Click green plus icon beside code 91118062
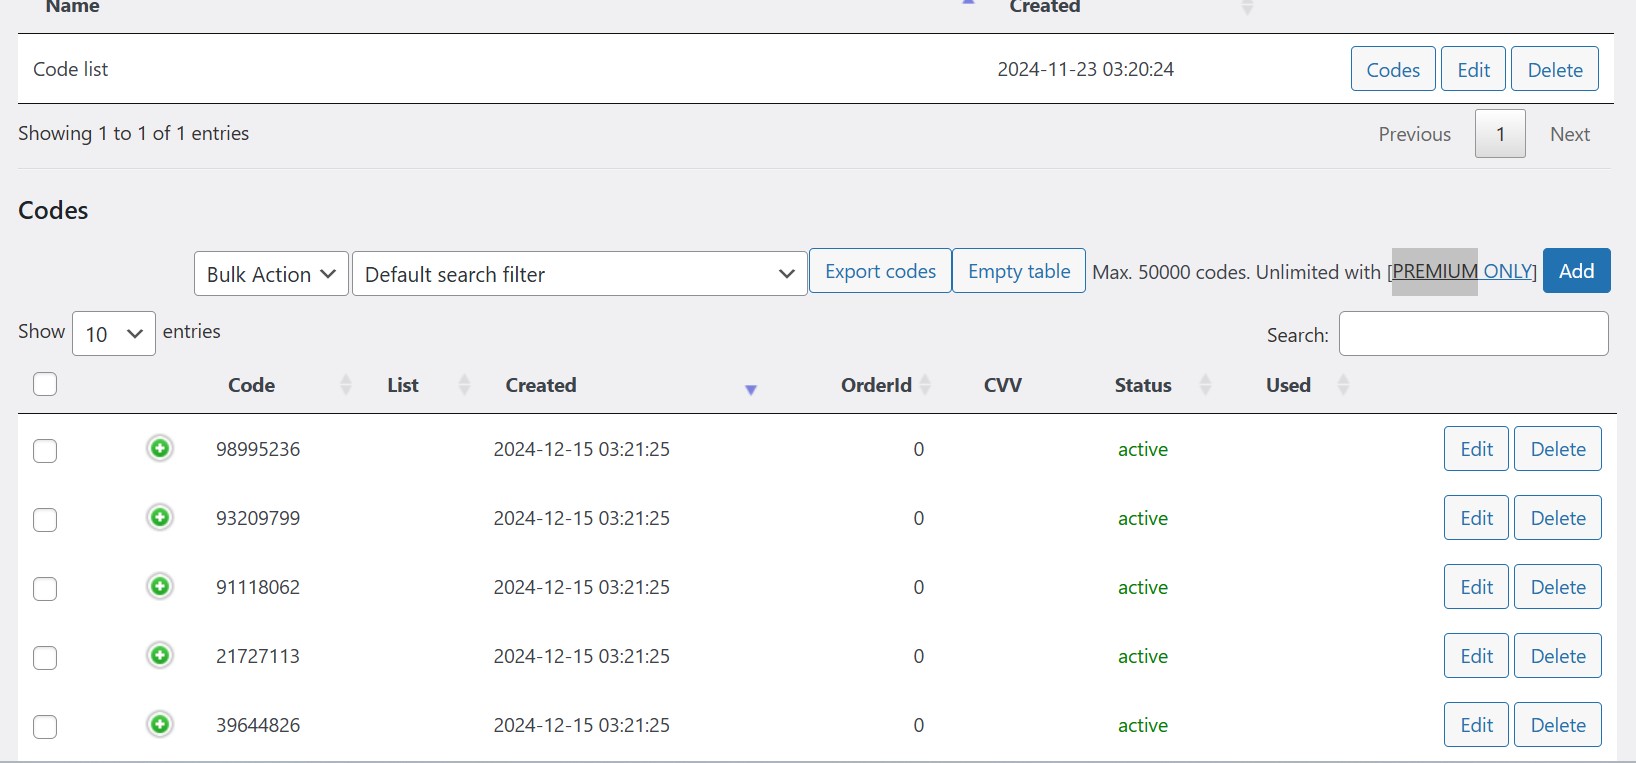 (160, 586)
